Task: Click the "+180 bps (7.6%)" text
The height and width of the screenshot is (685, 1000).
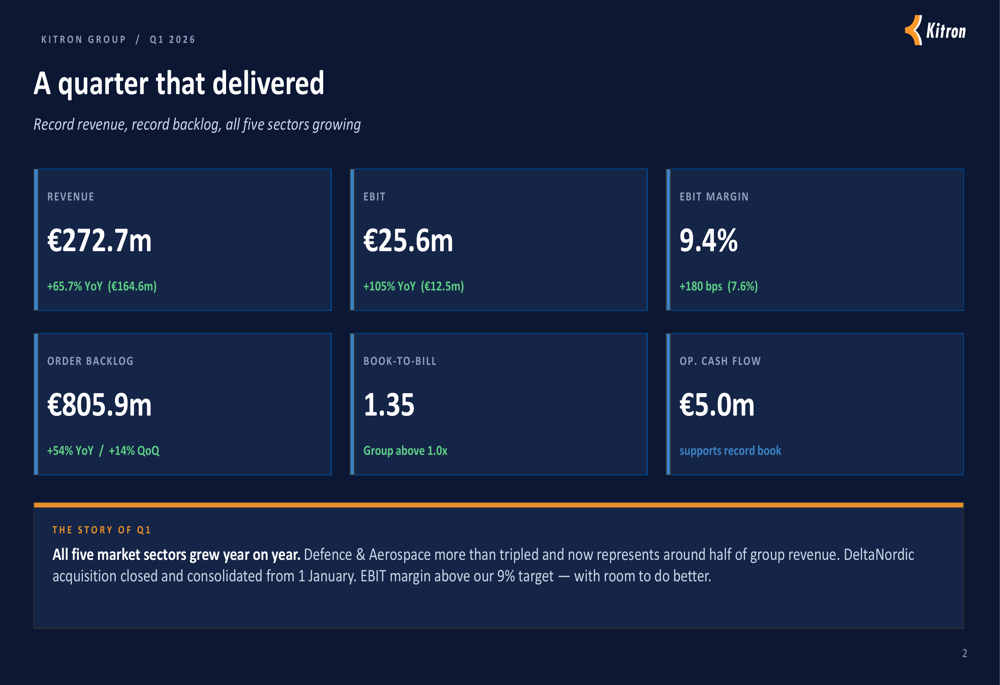Action: click(x=718, y=286)
